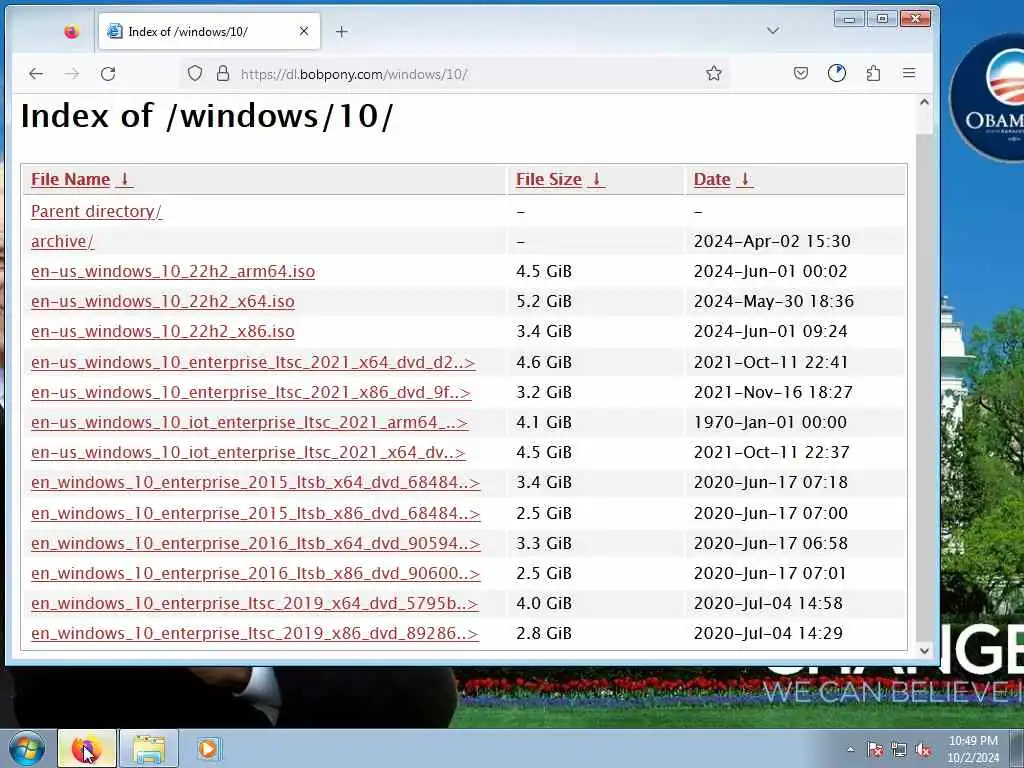
Task: Sort descending via File Name arrow
Action: (125, 180)
